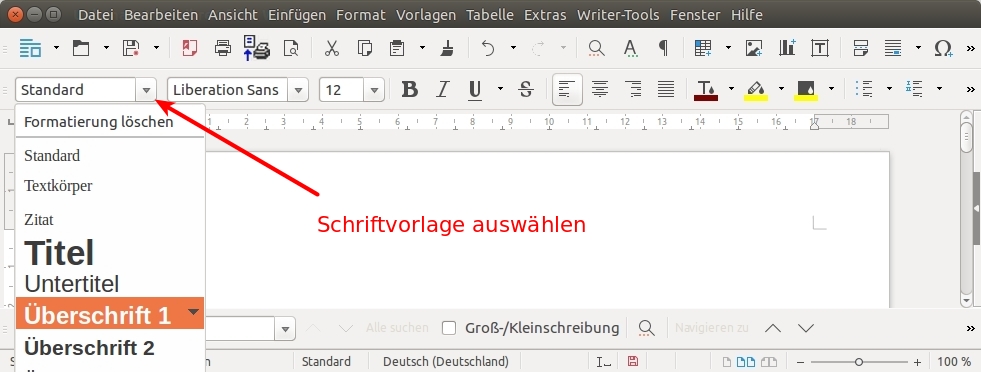The width and height of the screenshot is (981, 372).
Task: Click the Undo arrow icon
Action: click(x=488, y=48)
